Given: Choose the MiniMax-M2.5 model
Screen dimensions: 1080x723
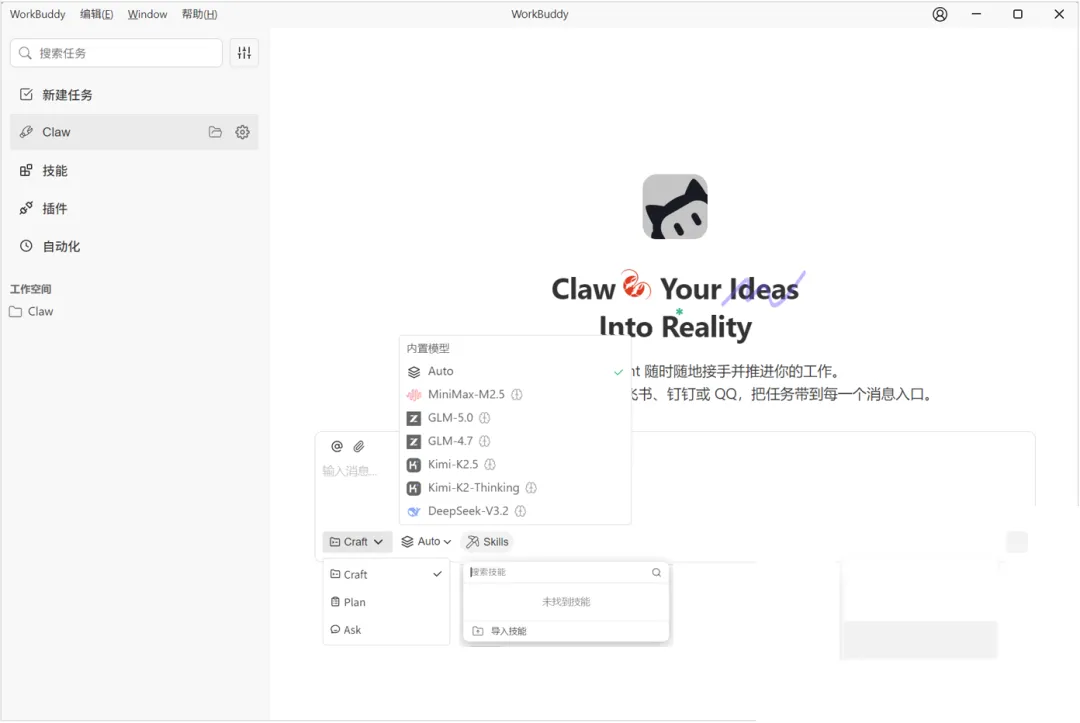Looking at the screenshot, I should tap(515, 395).
